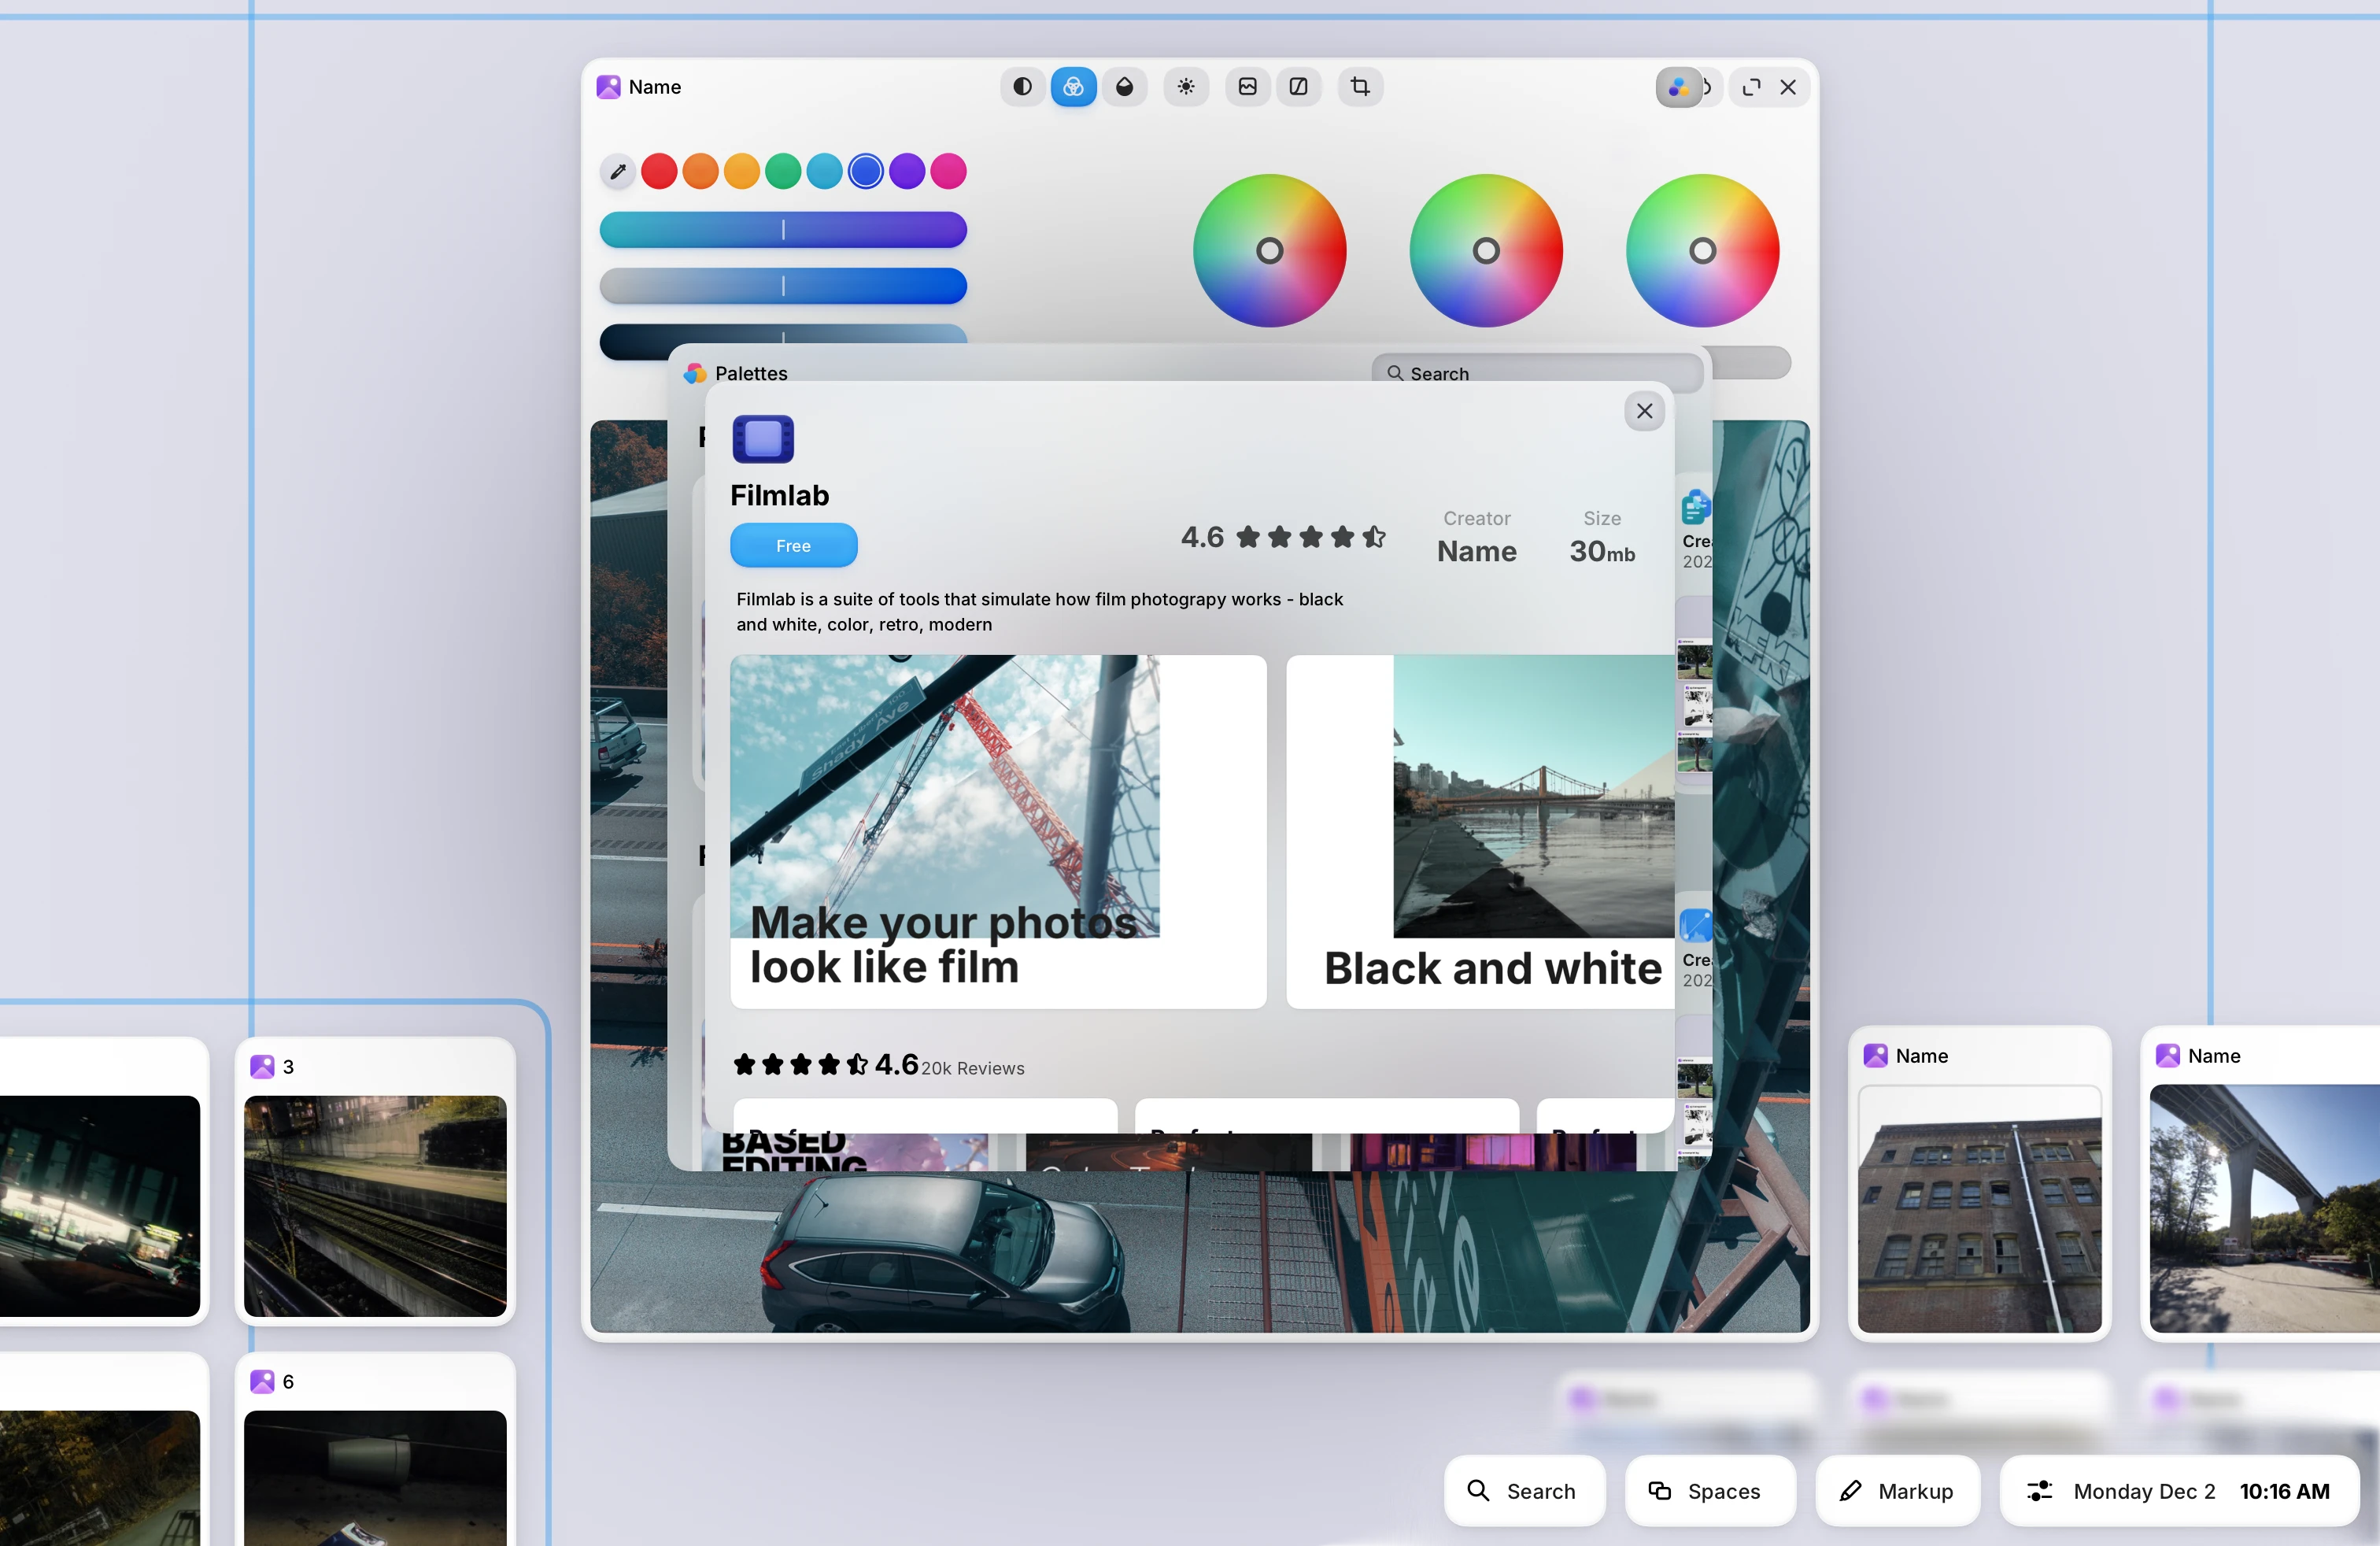Choose the green color swatch
The image size is (2380, 1546).
(x=783, y=171)
